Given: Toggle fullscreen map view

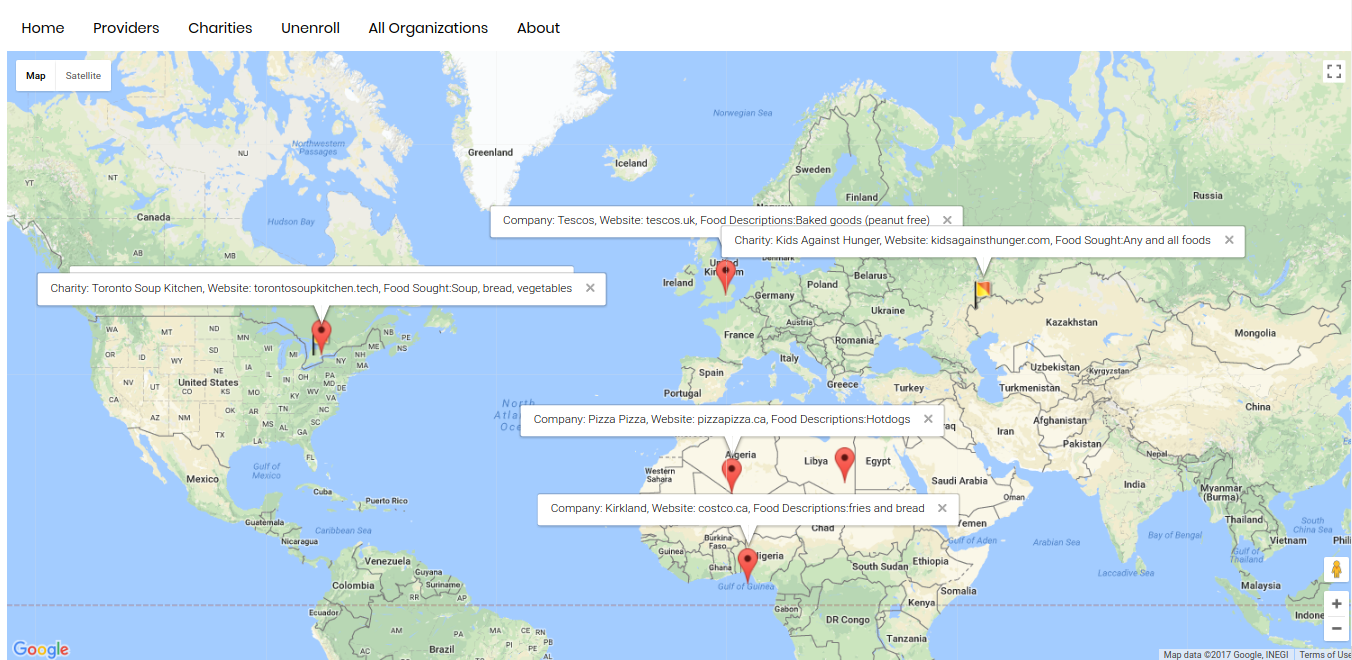Looking at the screenshot, I should pos(1334,71).
